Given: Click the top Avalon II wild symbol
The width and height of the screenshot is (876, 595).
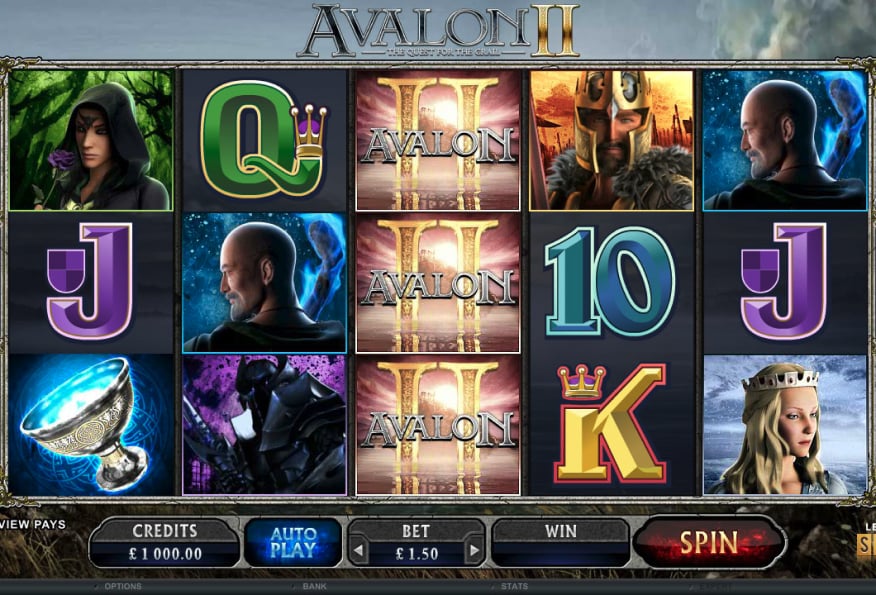Looking at the screenshot, I should click(438, 140).
